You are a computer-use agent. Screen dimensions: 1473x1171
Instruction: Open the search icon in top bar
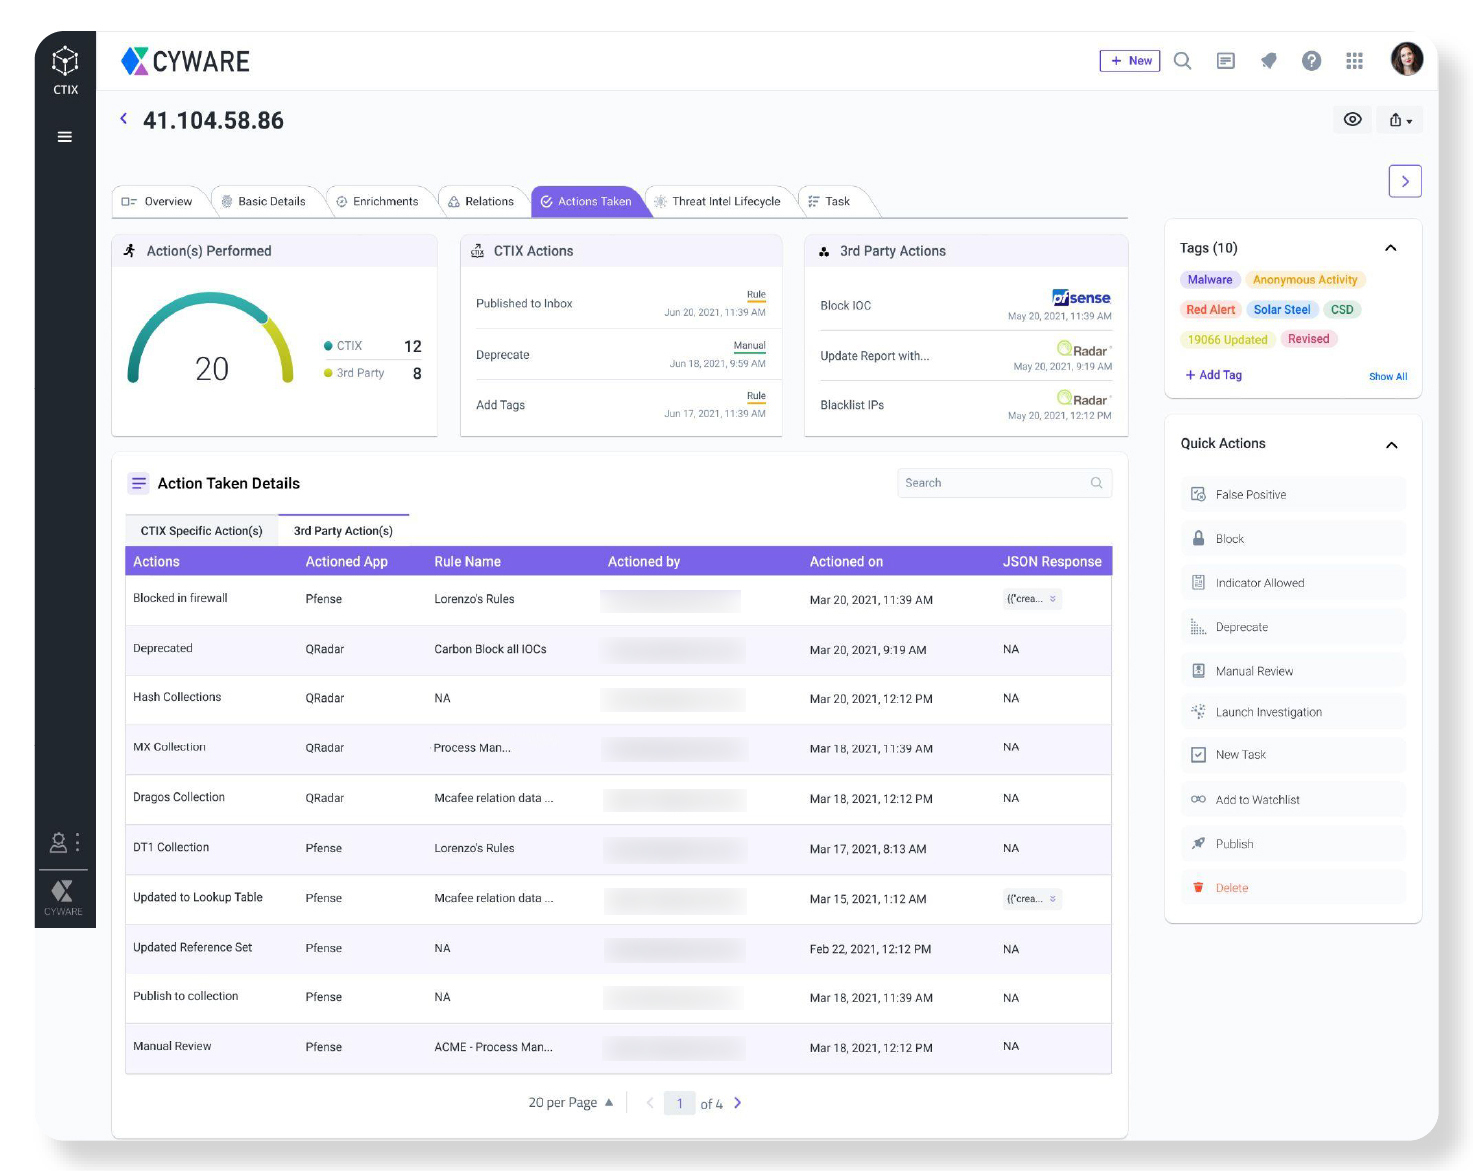coord(1182,61)
